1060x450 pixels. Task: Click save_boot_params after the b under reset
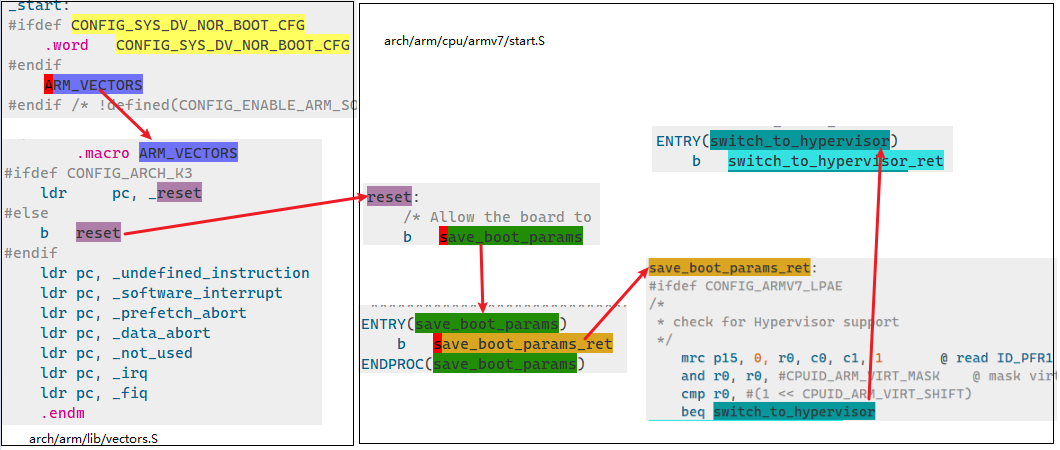[511, 236]
